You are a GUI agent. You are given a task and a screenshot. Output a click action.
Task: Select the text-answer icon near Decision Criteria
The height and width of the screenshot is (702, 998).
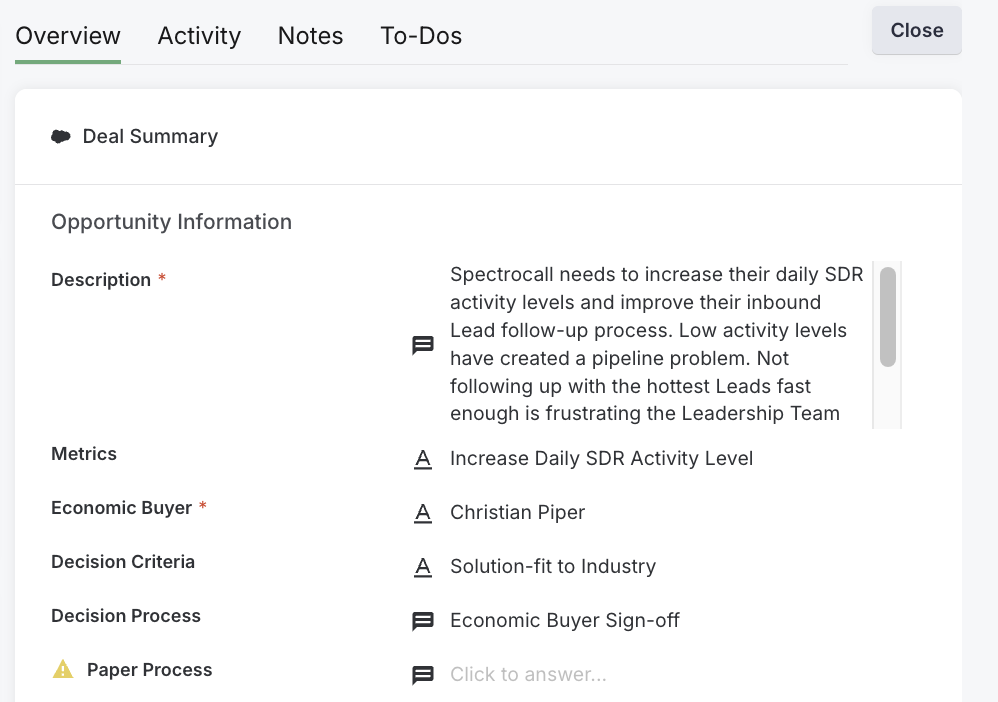click(422, 567)
